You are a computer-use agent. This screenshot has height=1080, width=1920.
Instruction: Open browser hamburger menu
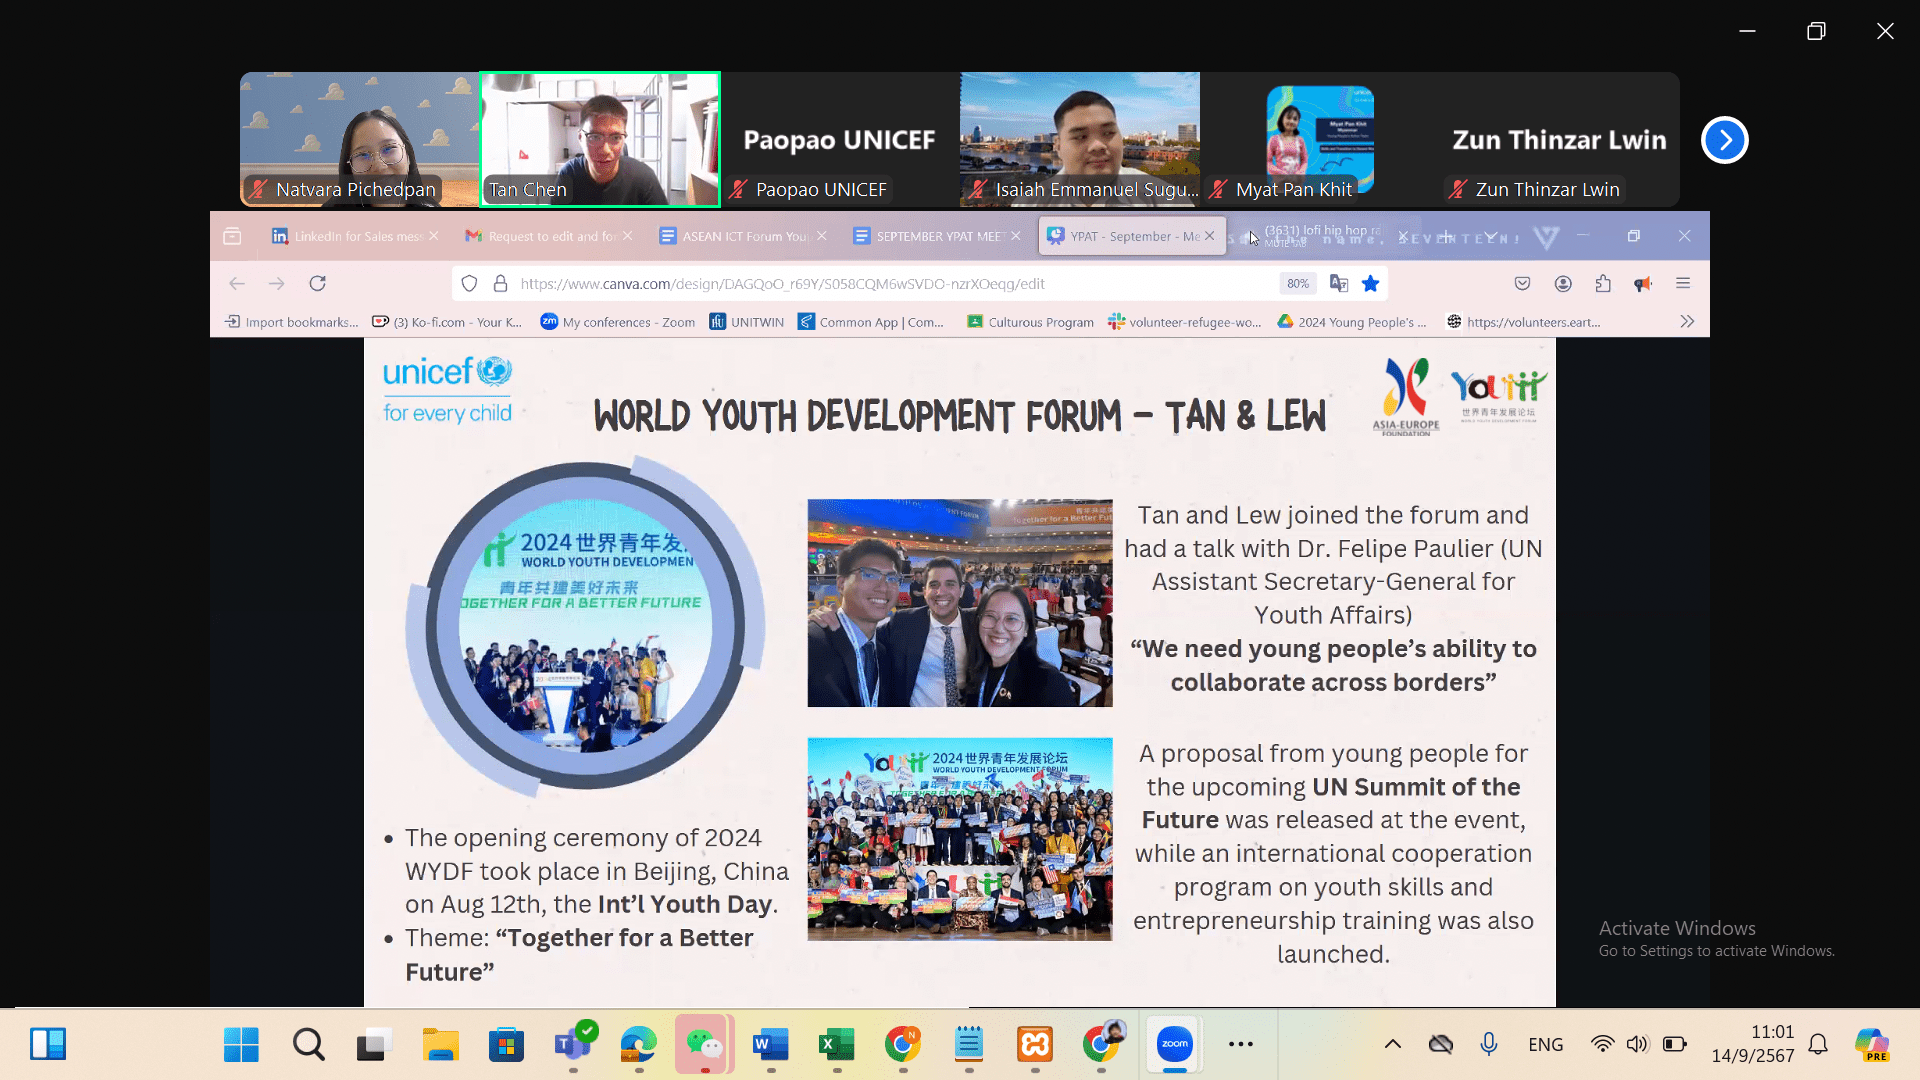1683,284
